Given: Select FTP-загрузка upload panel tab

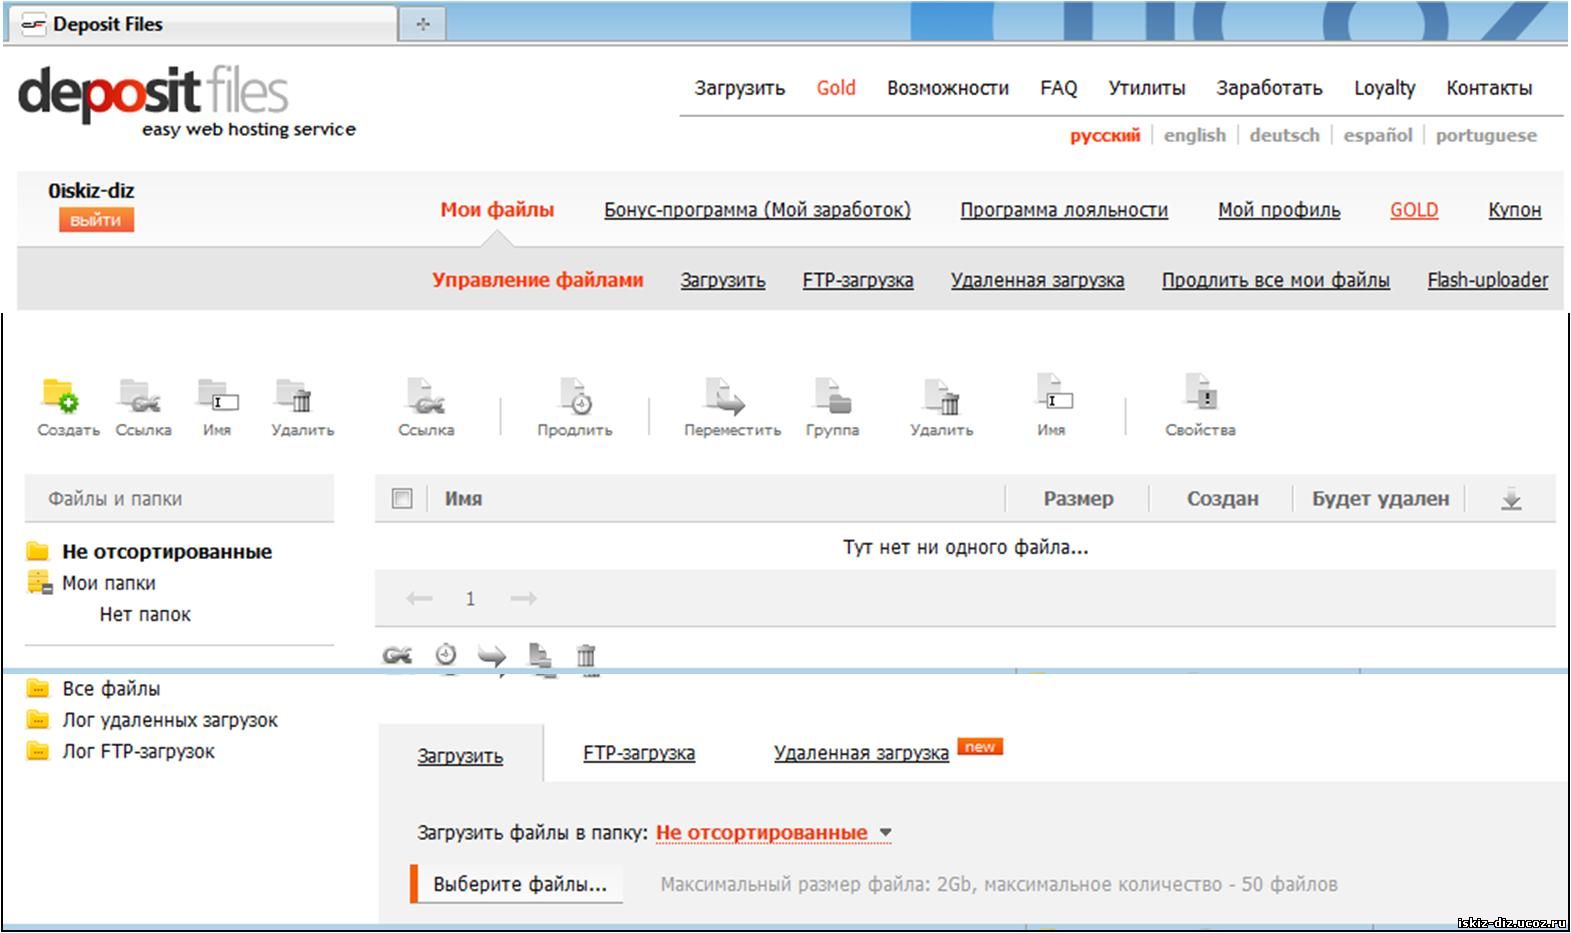Looking at the screenshot, I should 639,753.
